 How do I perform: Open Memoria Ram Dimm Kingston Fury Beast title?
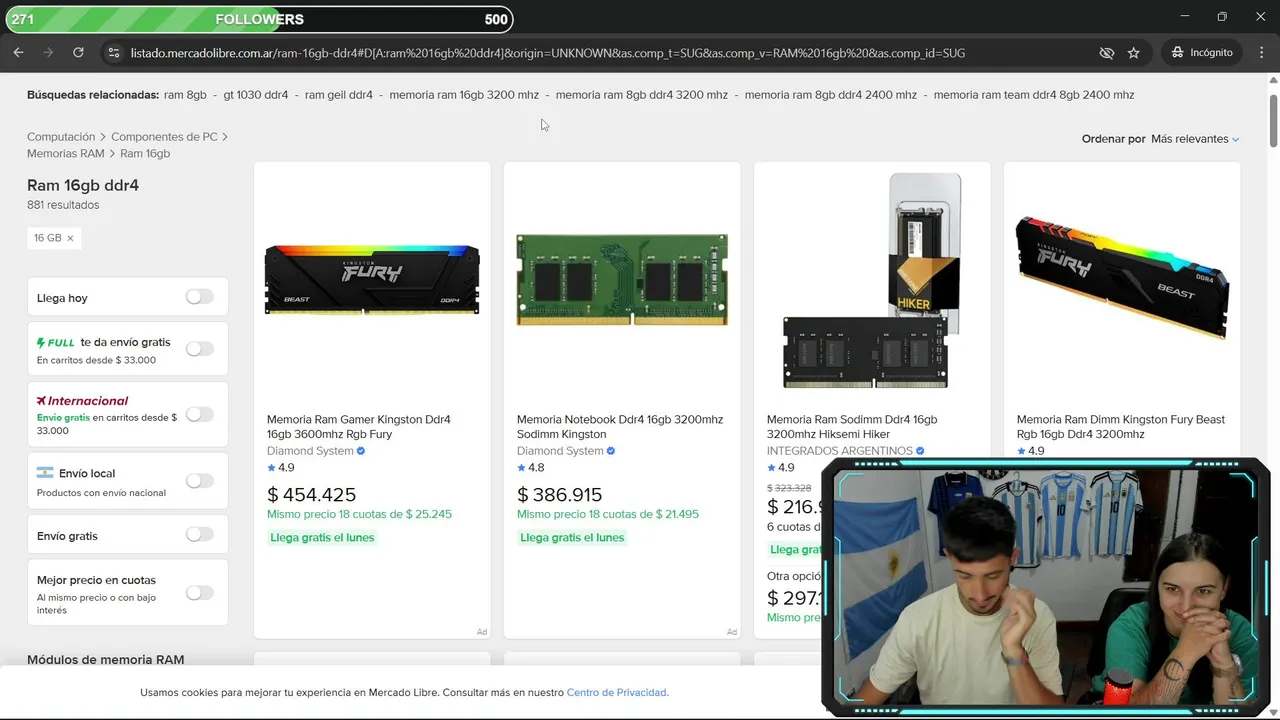[x=1121, y=427]
